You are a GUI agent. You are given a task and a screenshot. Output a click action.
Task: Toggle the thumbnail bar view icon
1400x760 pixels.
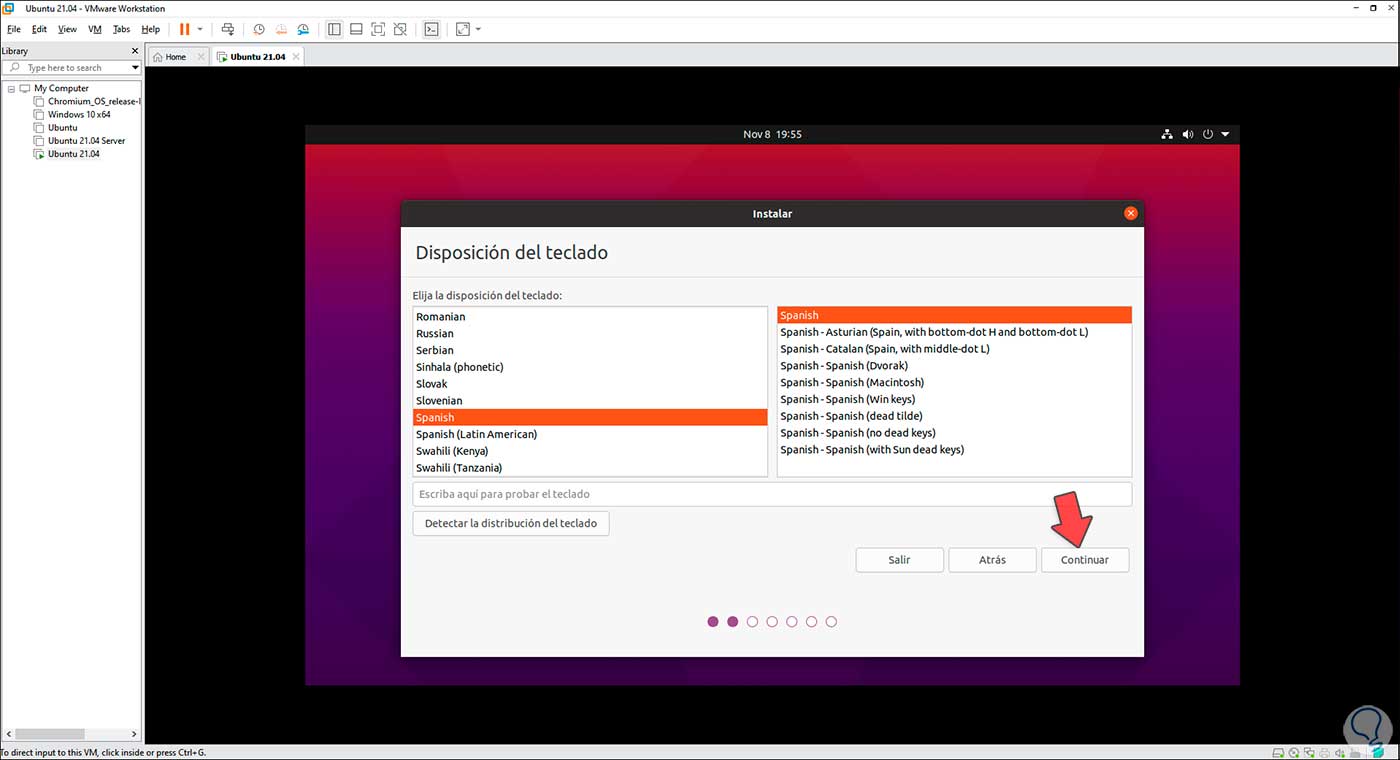pyautogui.click(x=356, y=29)
